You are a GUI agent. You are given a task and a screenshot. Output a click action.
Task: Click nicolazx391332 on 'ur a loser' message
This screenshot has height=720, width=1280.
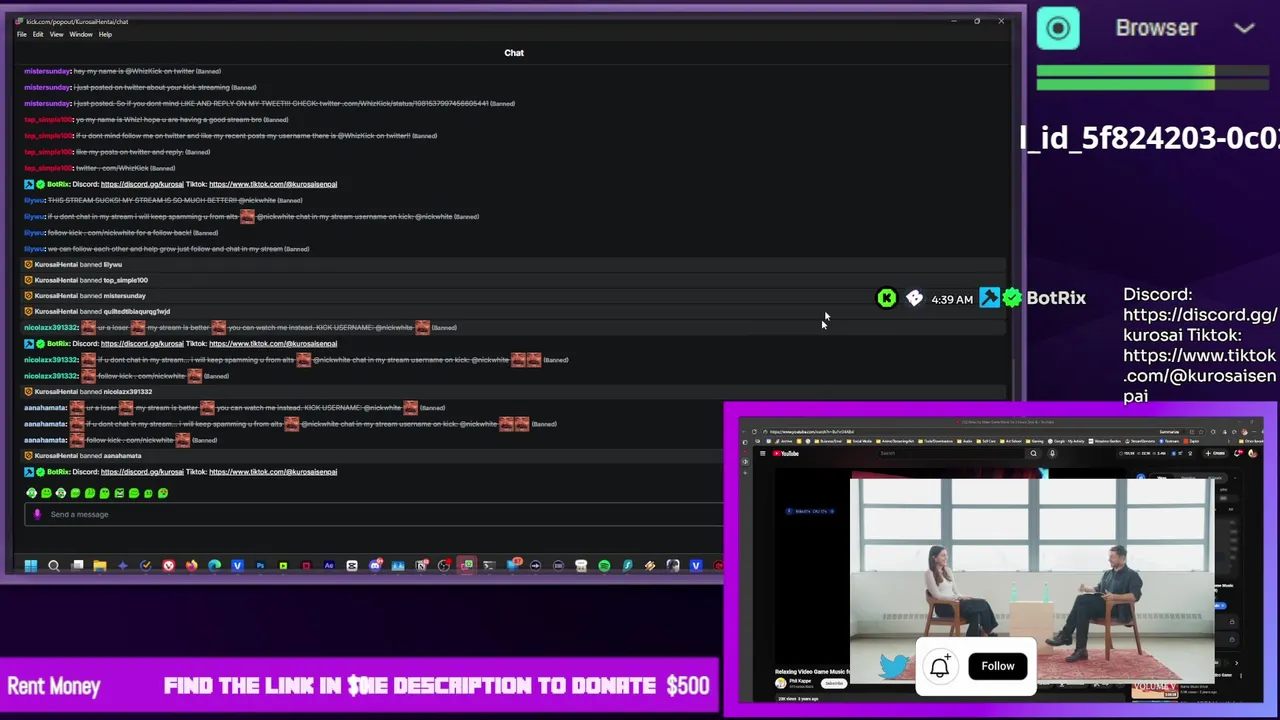tap(50, 328)
